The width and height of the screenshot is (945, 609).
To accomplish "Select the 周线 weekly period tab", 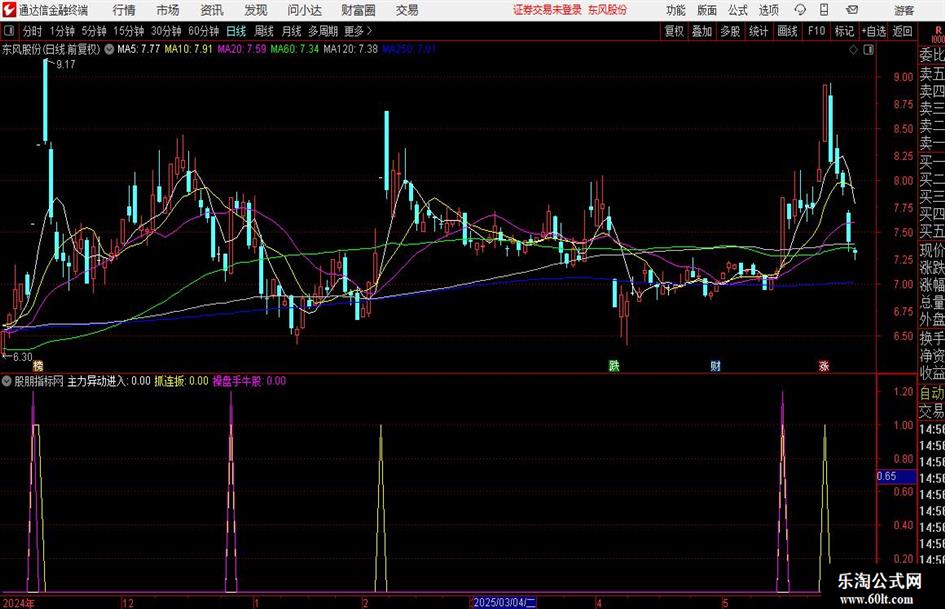I will point(264,31).
